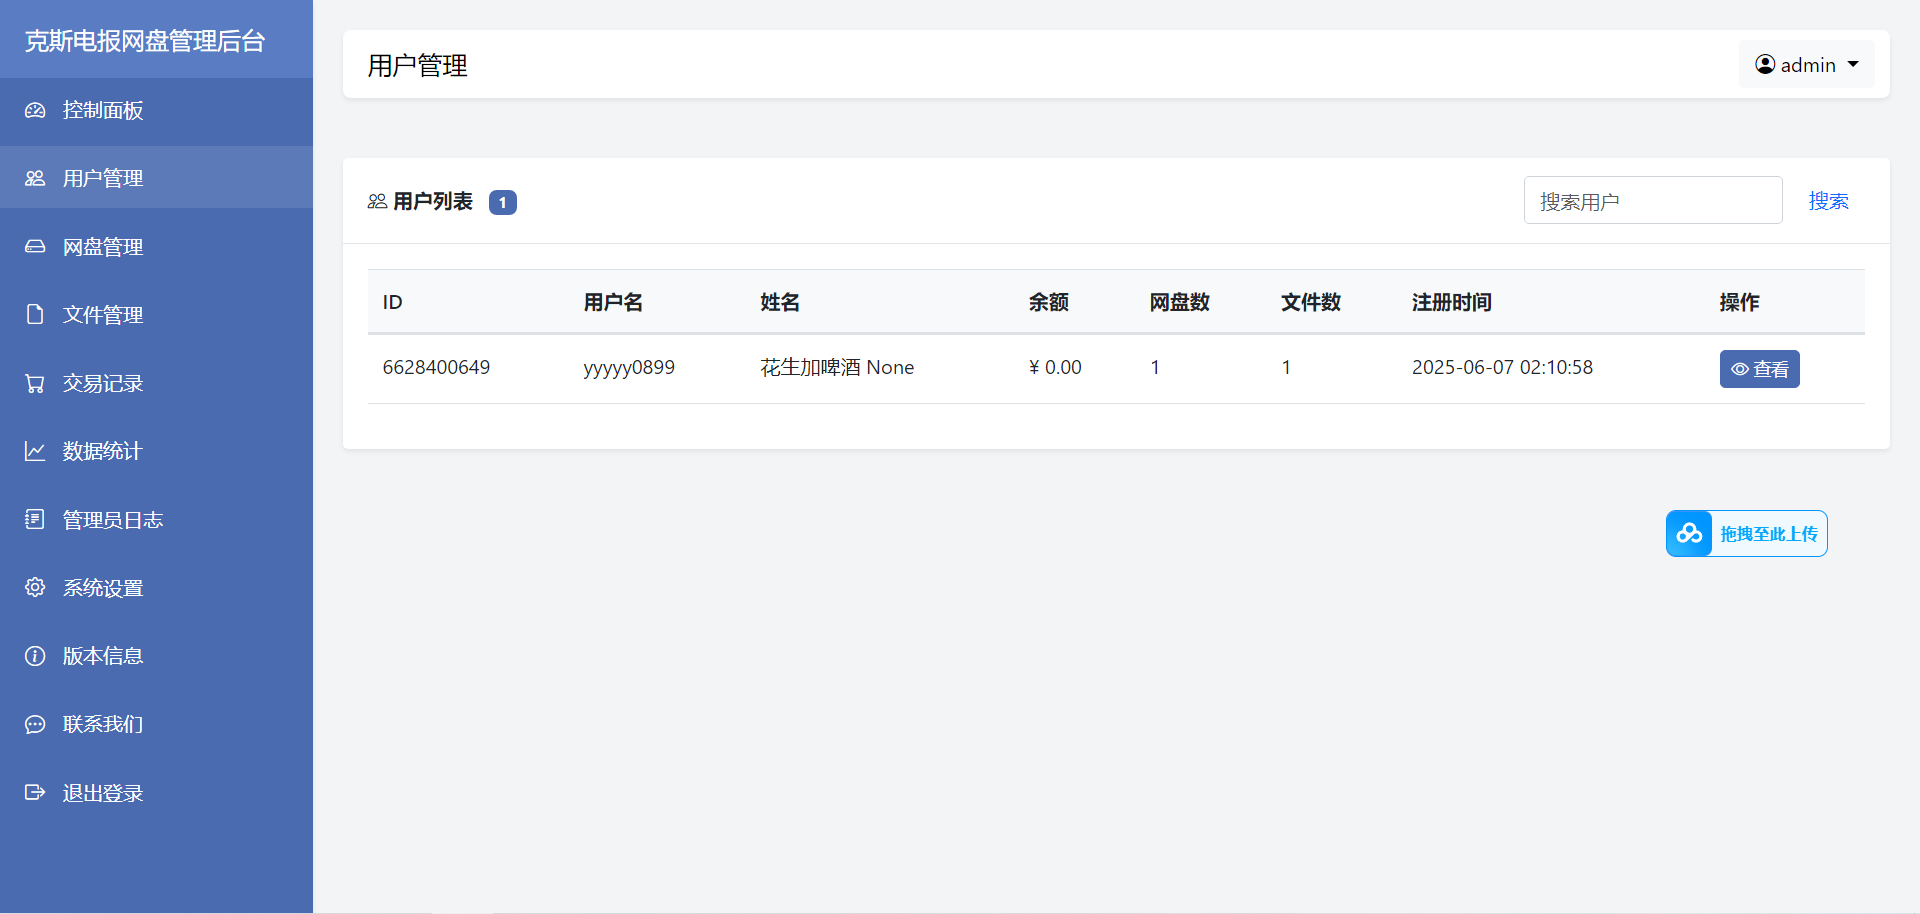The image size is (1920, 914).
Task: Open 数据统计 with the chart icon
Action: 36,450
